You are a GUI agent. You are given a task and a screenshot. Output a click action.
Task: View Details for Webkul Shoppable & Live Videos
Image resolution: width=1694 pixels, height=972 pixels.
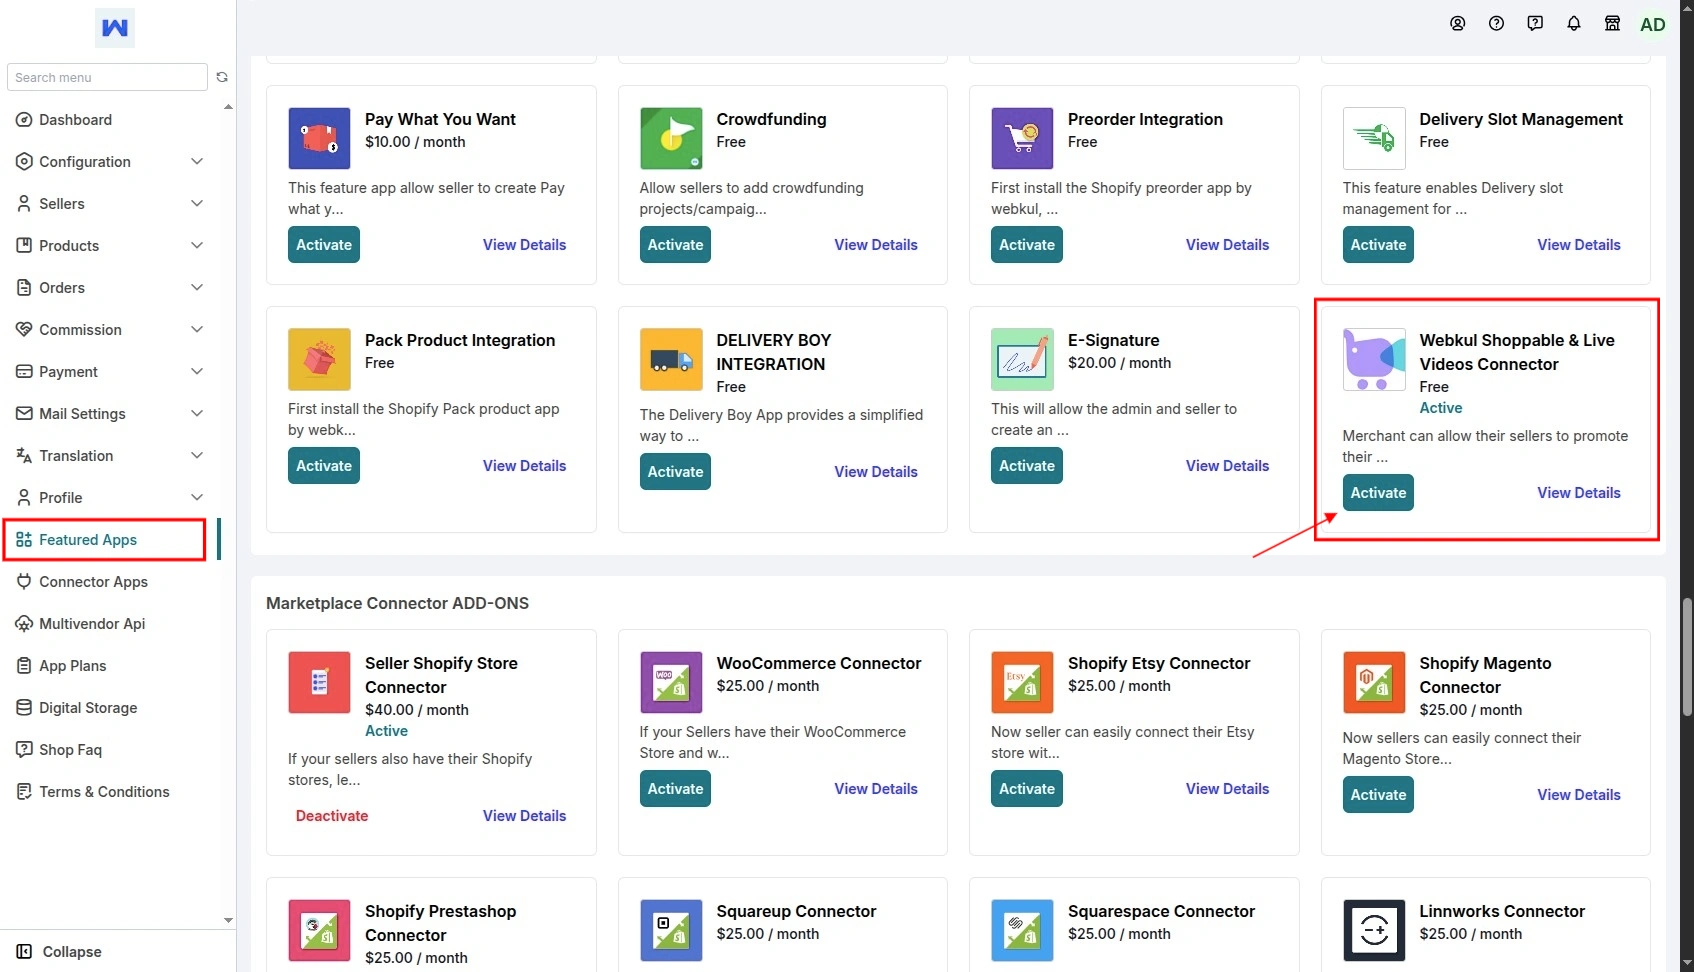pyautogui.click(x=1579, y=493)
